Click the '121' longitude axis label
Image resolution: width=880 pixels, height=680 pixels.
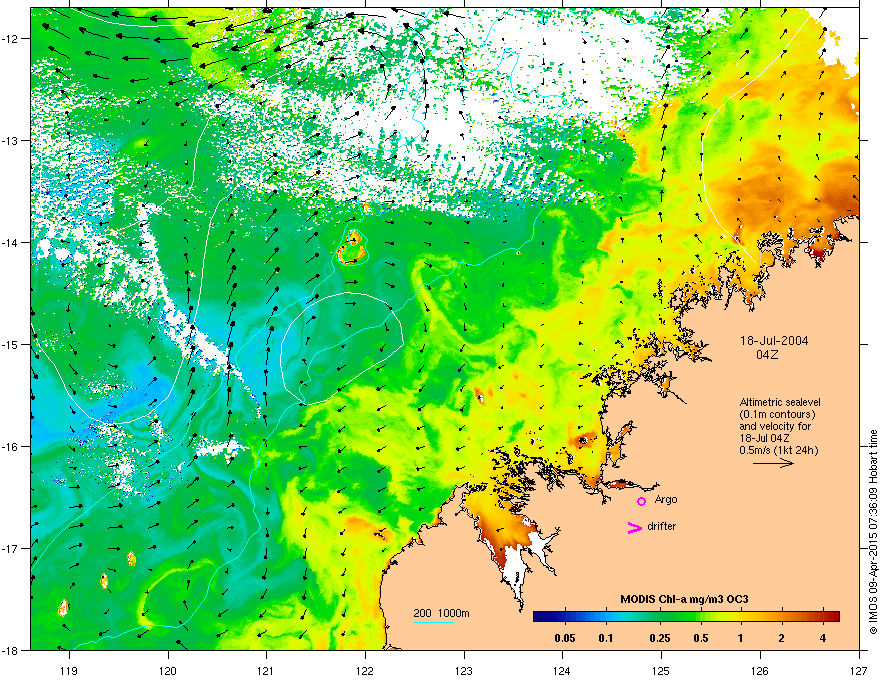(266, 670)
